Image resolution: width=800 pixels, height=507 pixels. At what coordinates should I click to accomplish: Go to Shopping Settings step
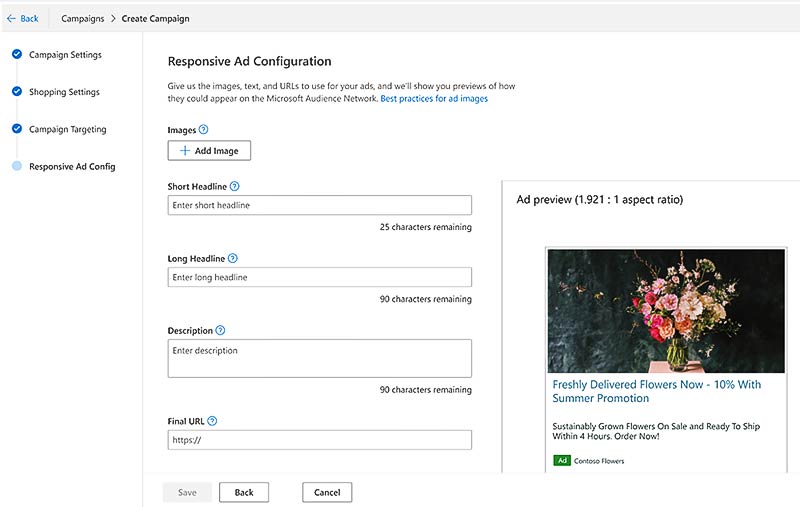click(x=64, y=92)
